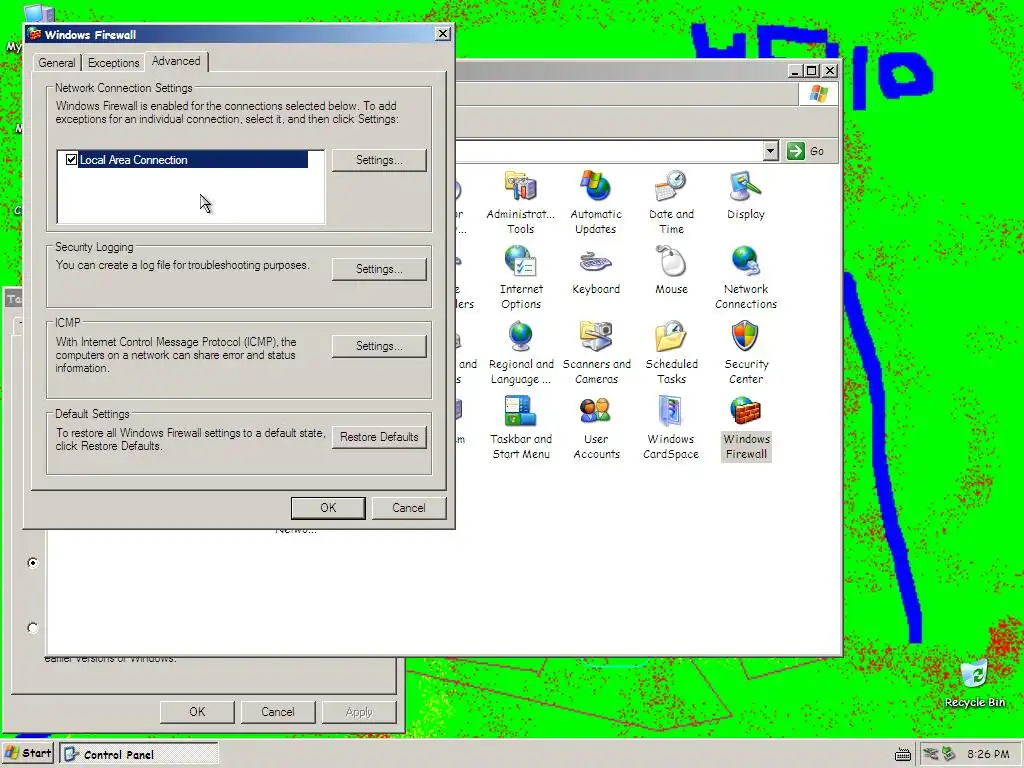This screenshot has height=768, width=1024.
Task: Click the Restore Defaults button
Action: 379,437
